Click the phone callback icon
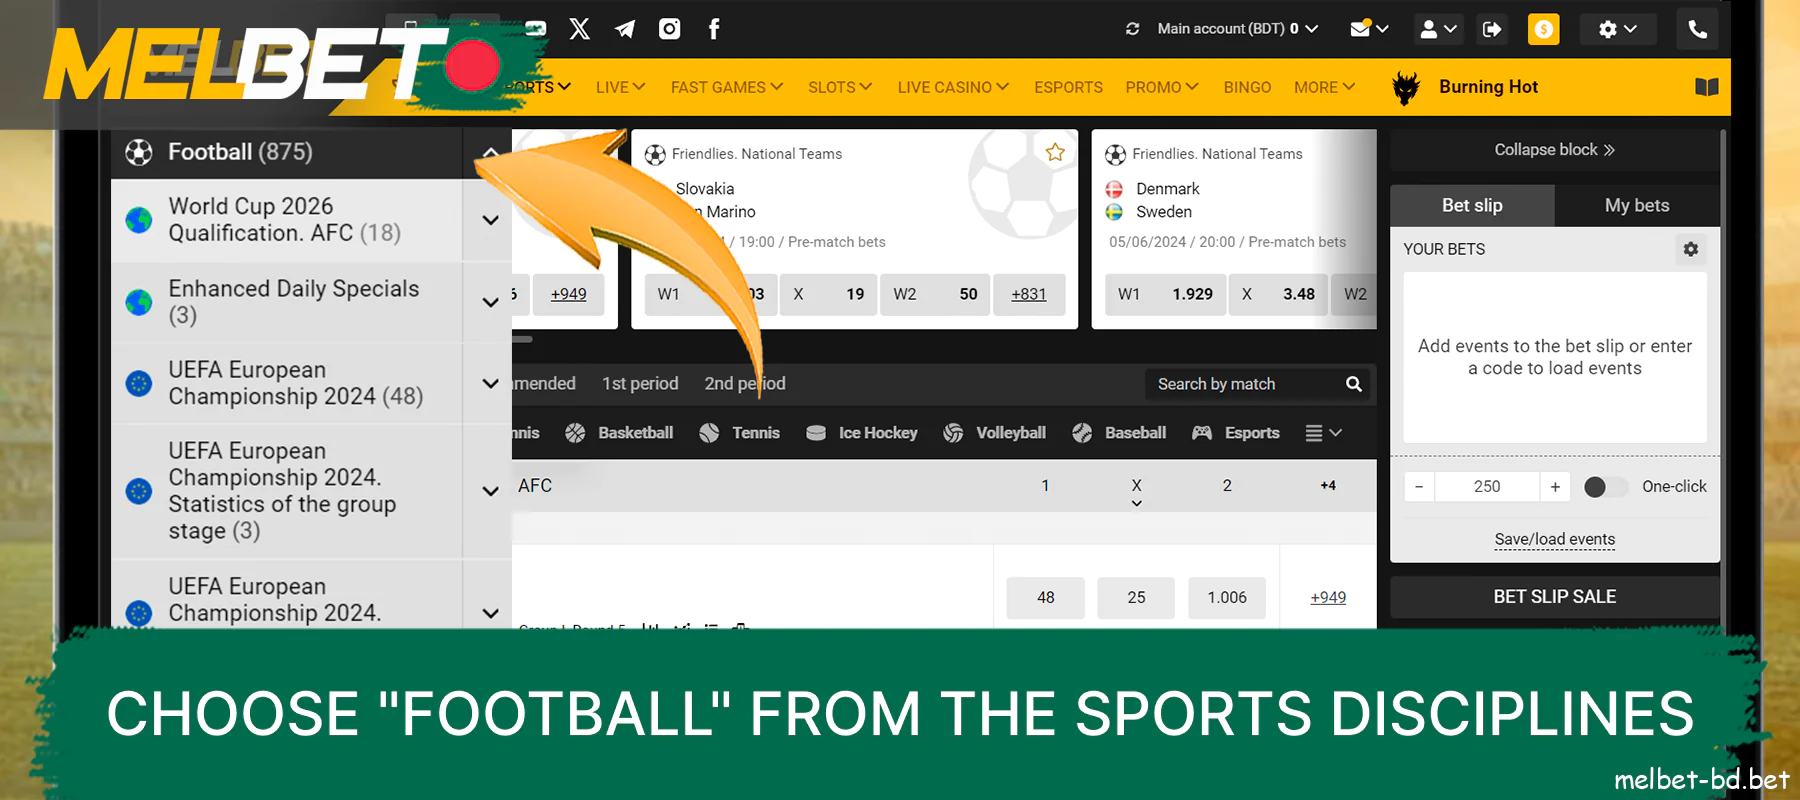 [x=1698, y=29]
